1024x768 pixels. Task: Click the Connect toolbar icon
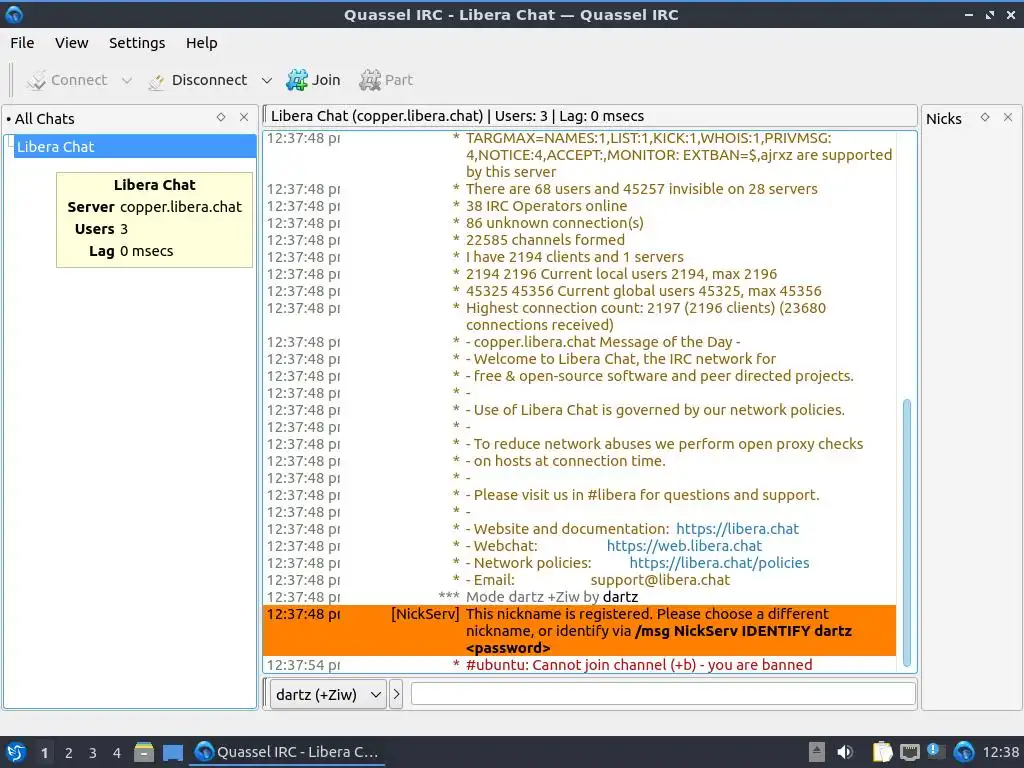click(x=37, y=80)
